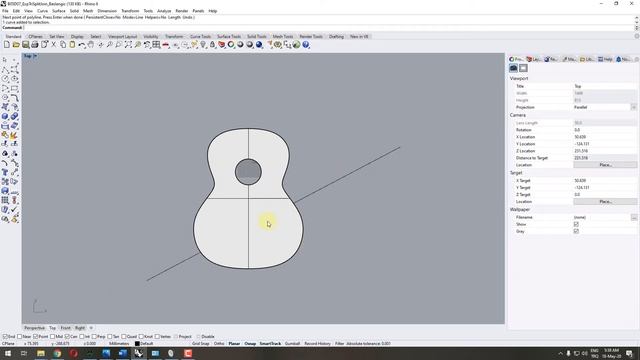Open the Top viewport title dropdown arrow
This screenshot has height=360, width=640.
tap(36, 56)
